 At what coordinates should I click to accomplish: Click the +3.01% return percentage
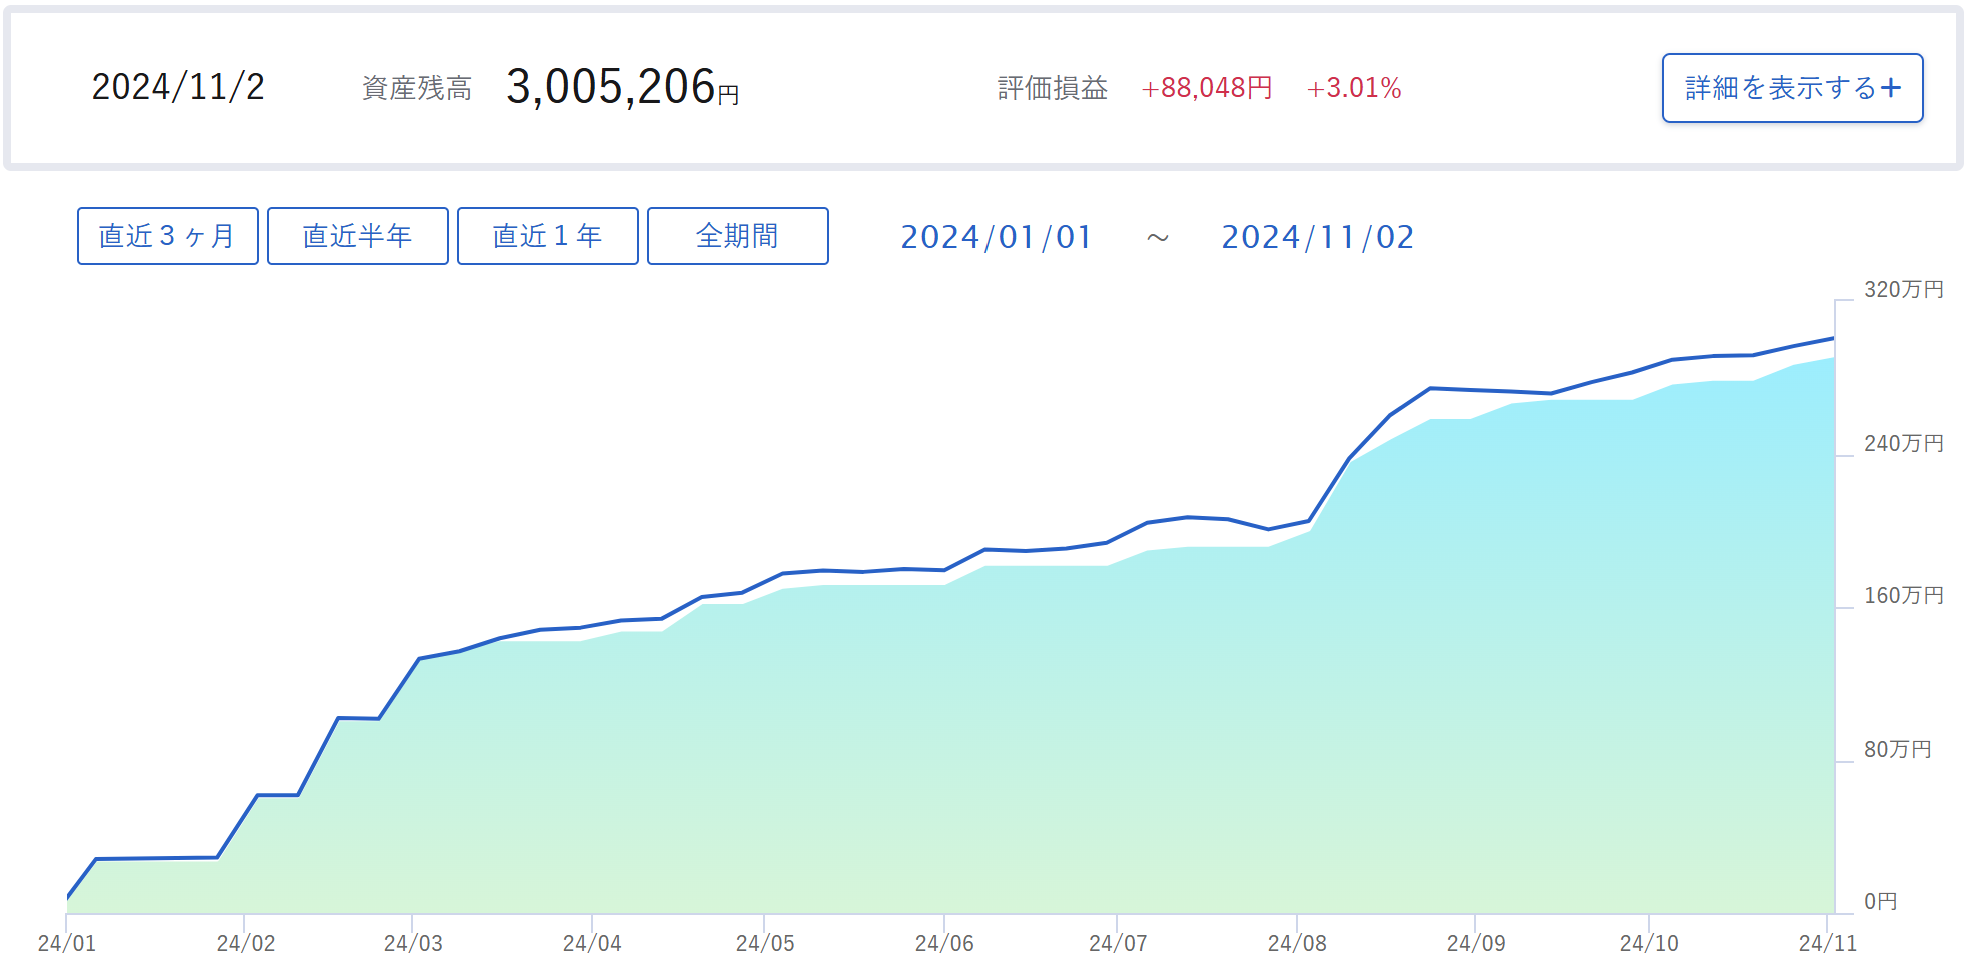pos(1354,88)
